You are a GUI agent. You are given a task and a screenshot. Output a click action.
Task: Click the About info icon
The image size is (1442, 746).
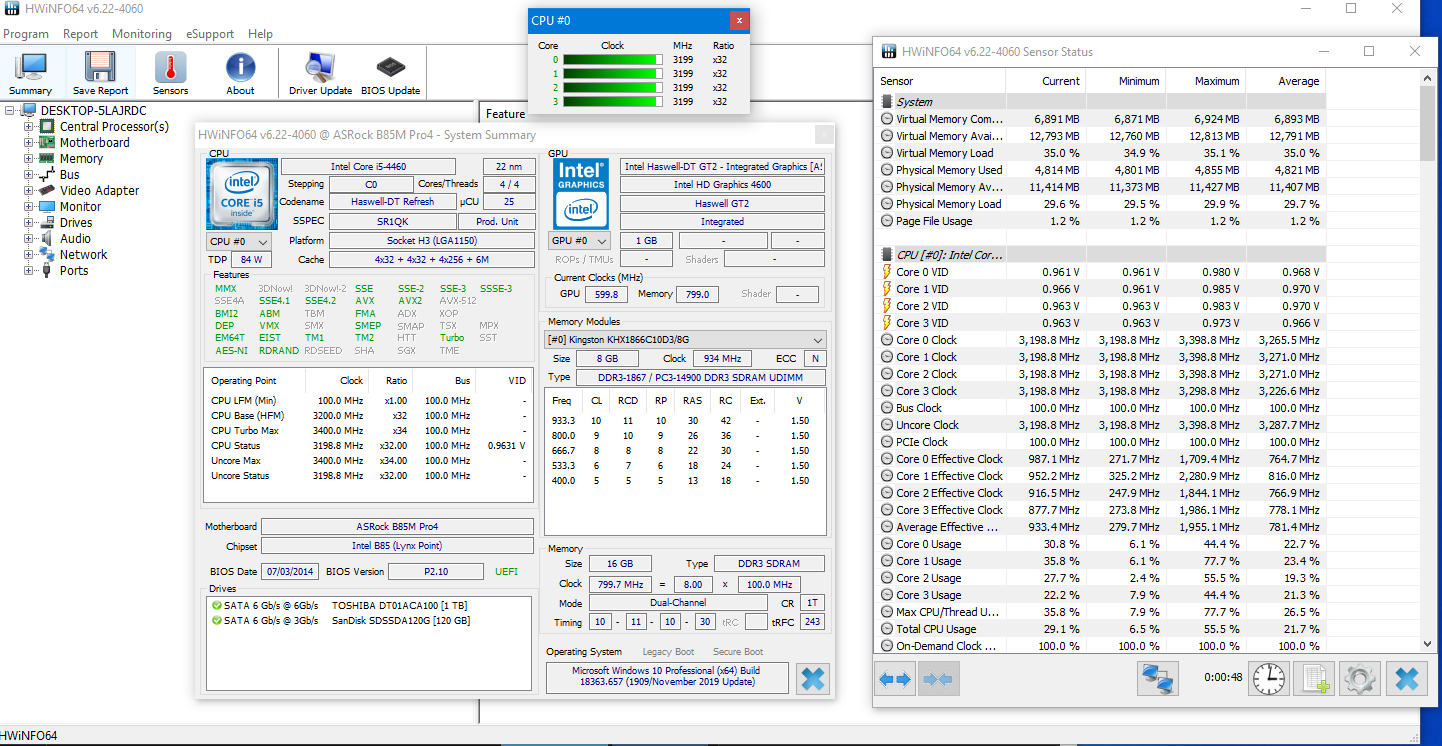point(240,73)
